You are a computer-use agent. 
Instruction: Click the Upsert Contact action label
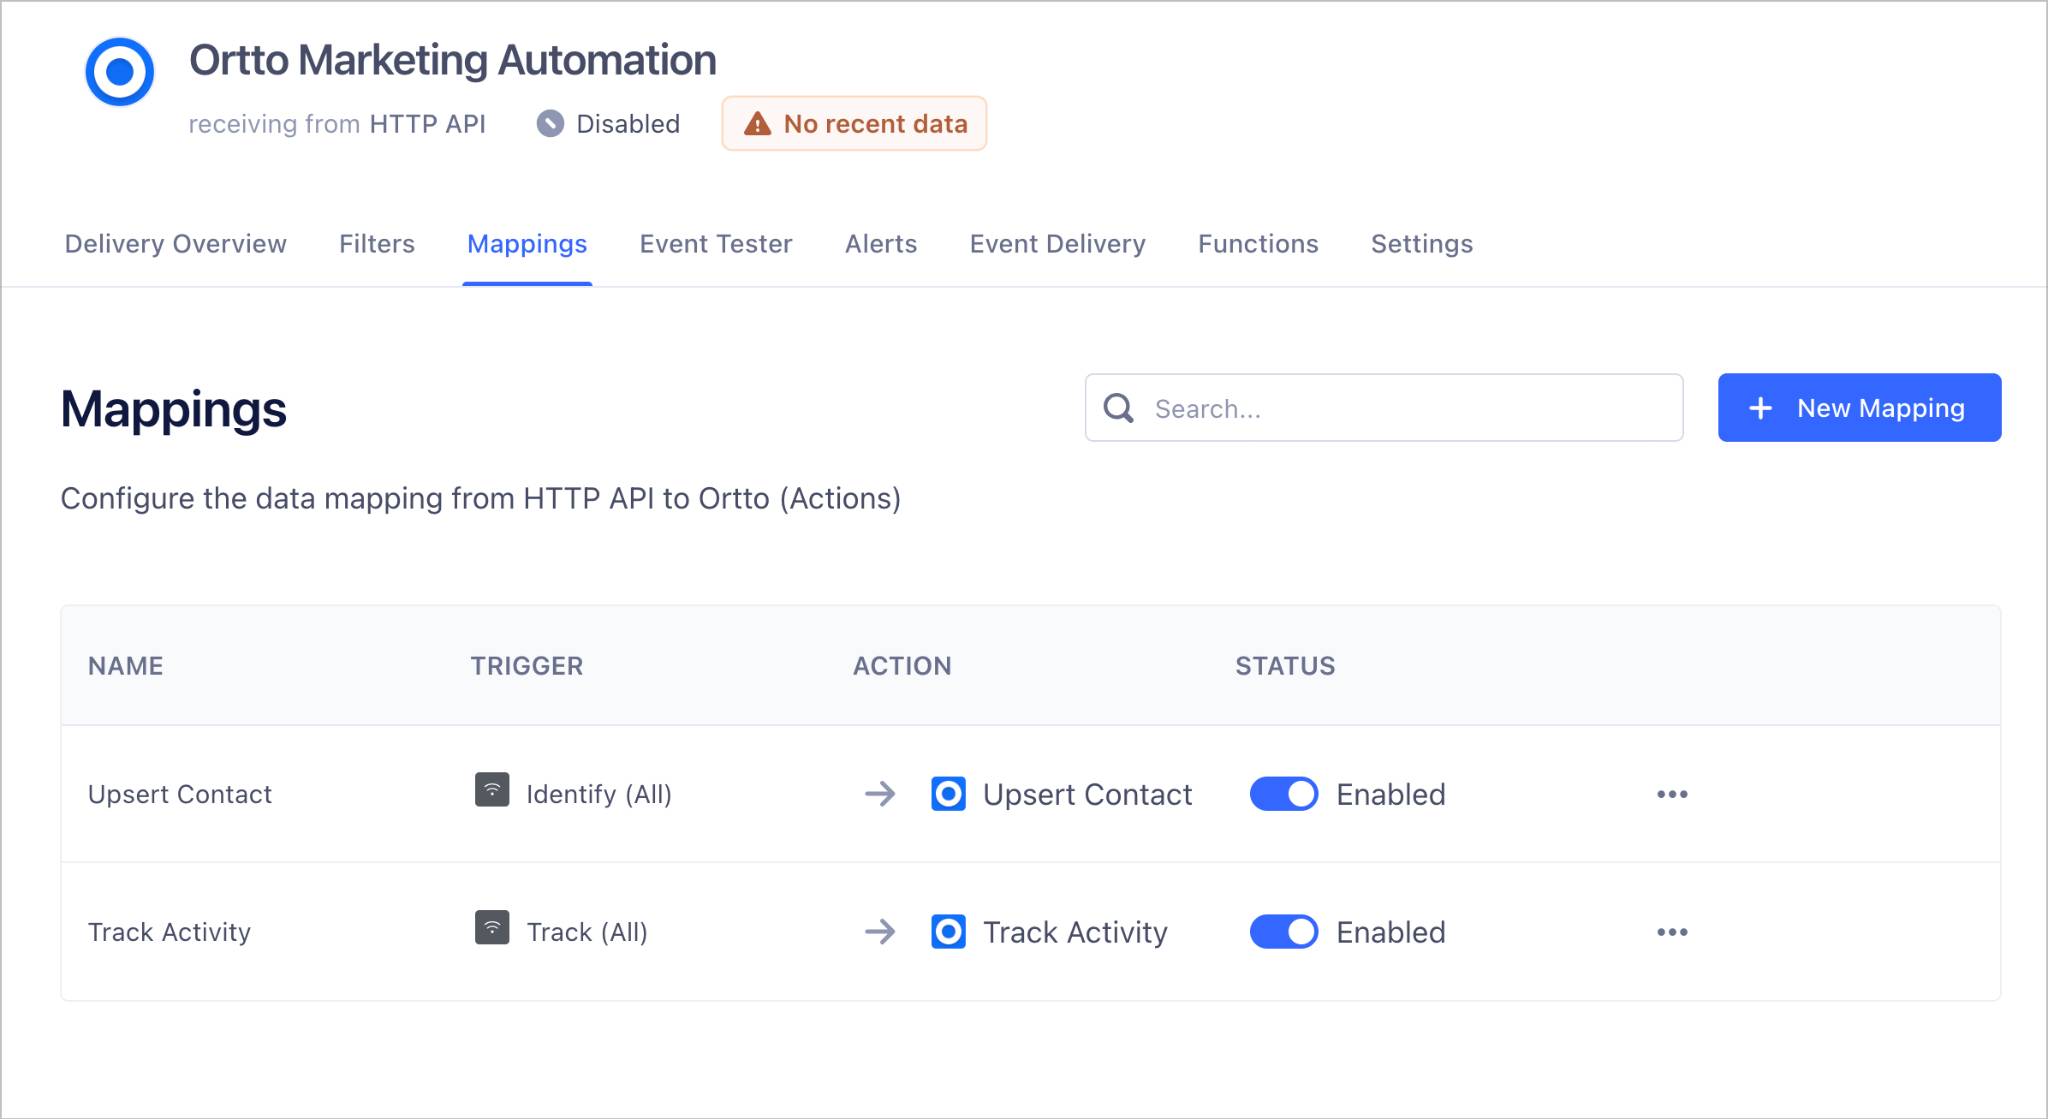point(1088,794)
